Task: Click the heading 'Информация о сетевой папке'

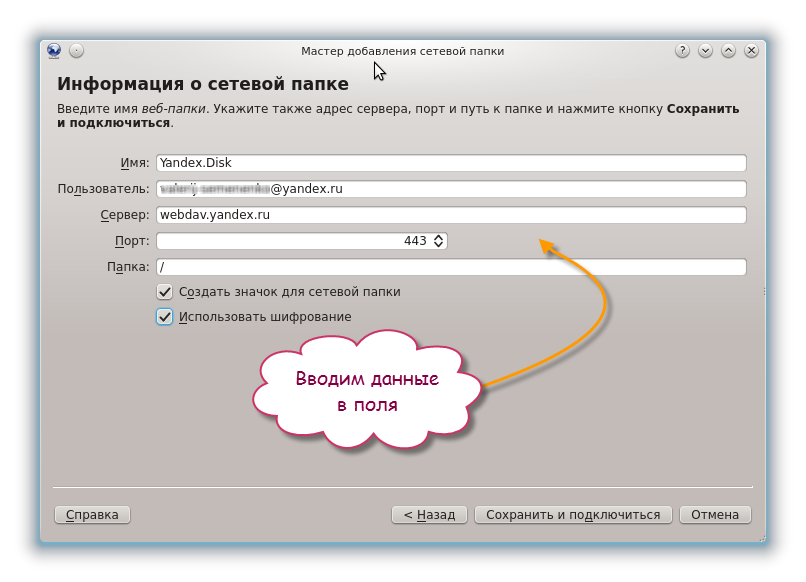Action: 203,84
